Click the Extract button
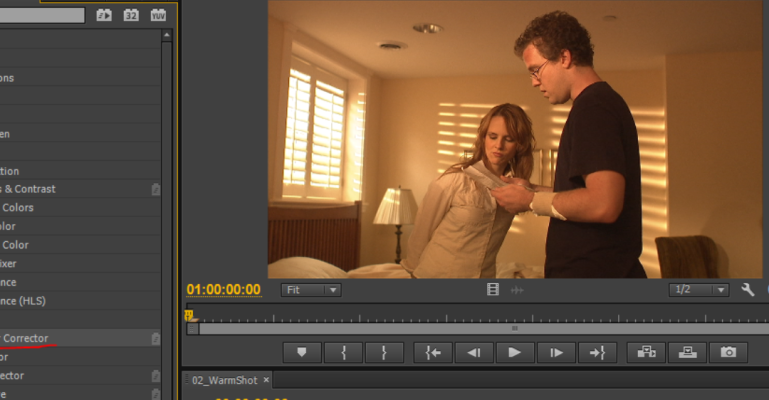769x400 pixels. pos(687,352)
